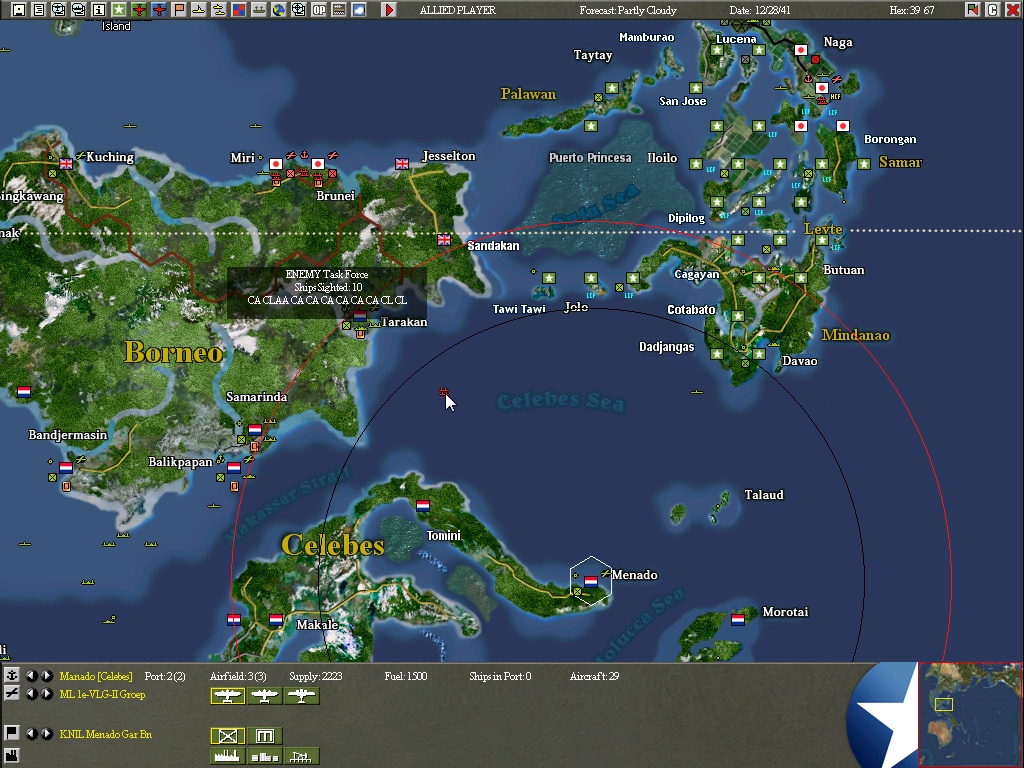Click the globe toolbar icon
Image resolution: width=1024 pixels, height=768 pixels.
point(279,10)
